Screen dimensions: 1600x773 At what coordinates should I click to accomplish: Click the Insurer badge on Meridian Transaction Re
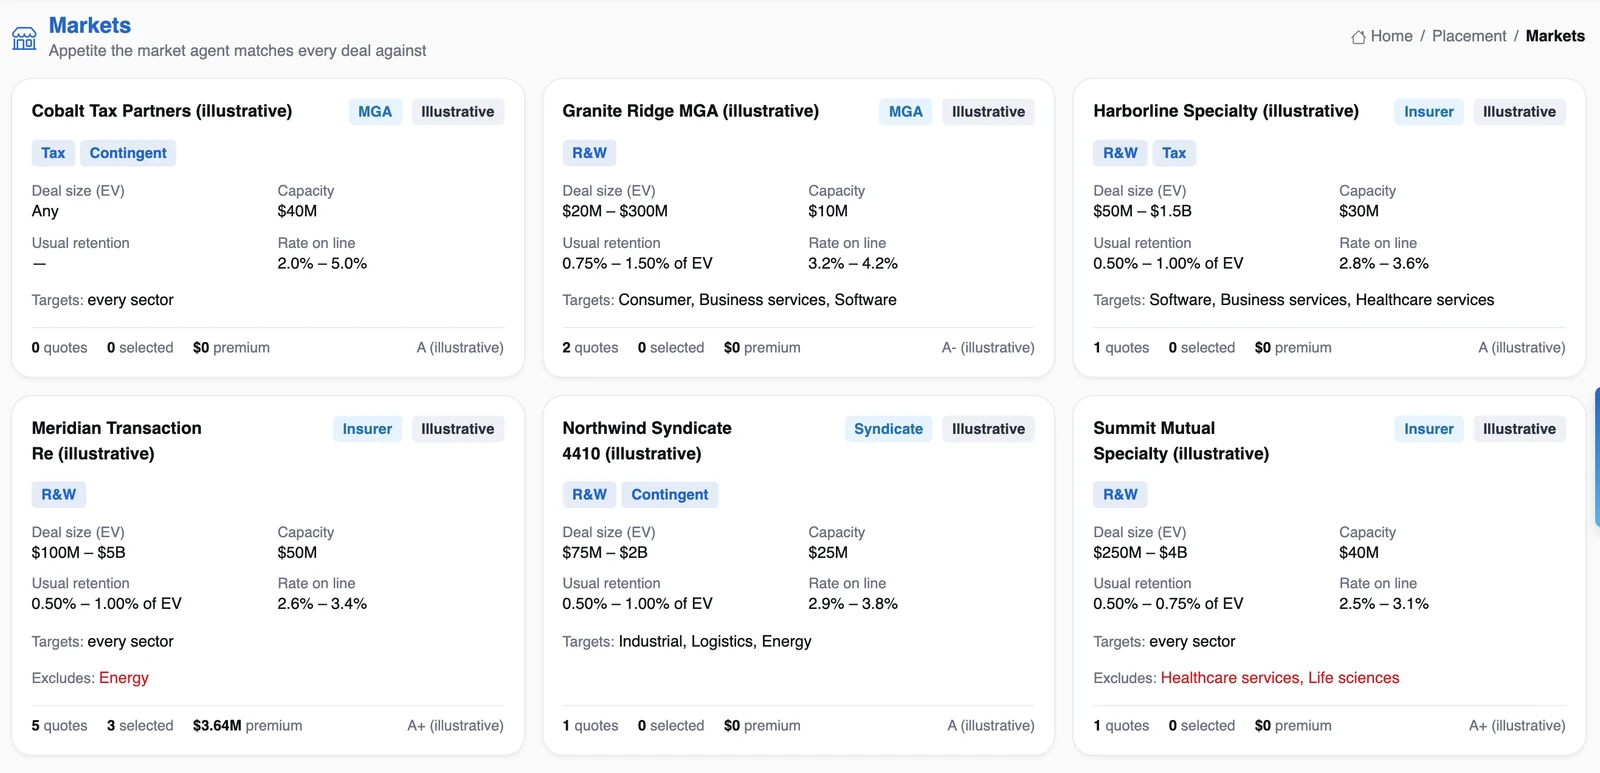tap(367, 429)
